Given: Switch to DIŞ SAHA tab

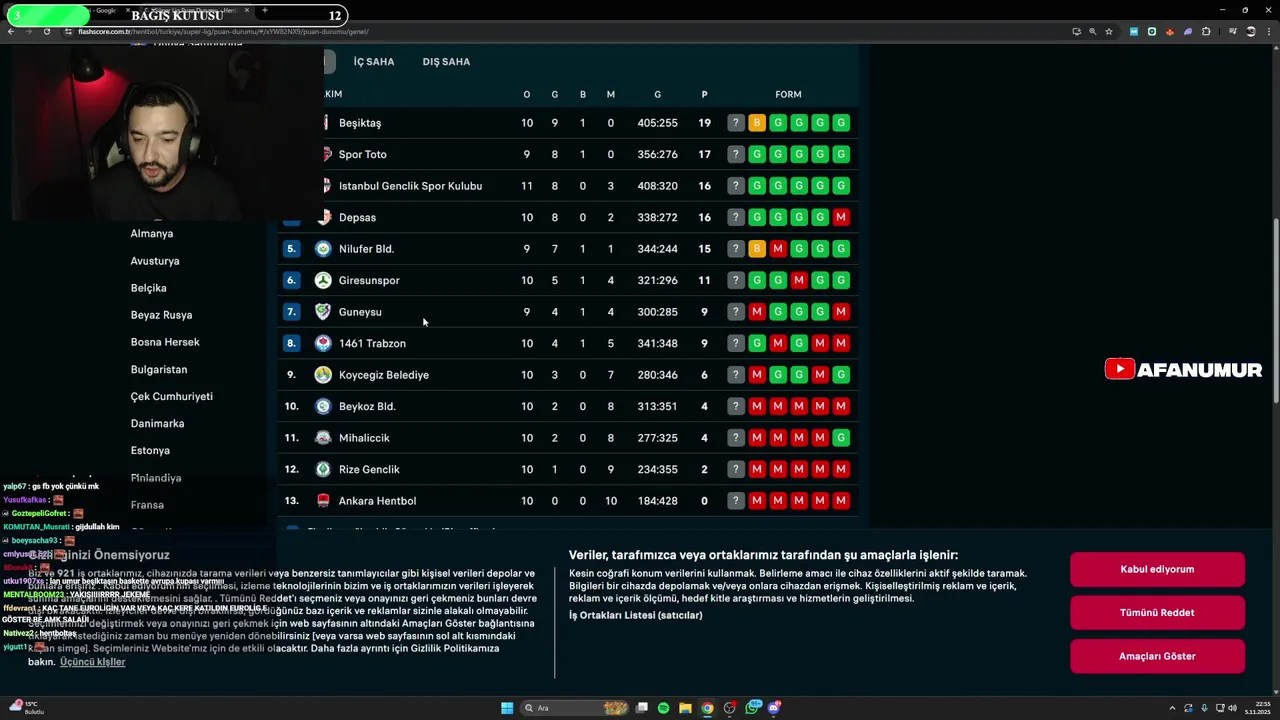Looking at the screenshot, I should coord(446,62).
